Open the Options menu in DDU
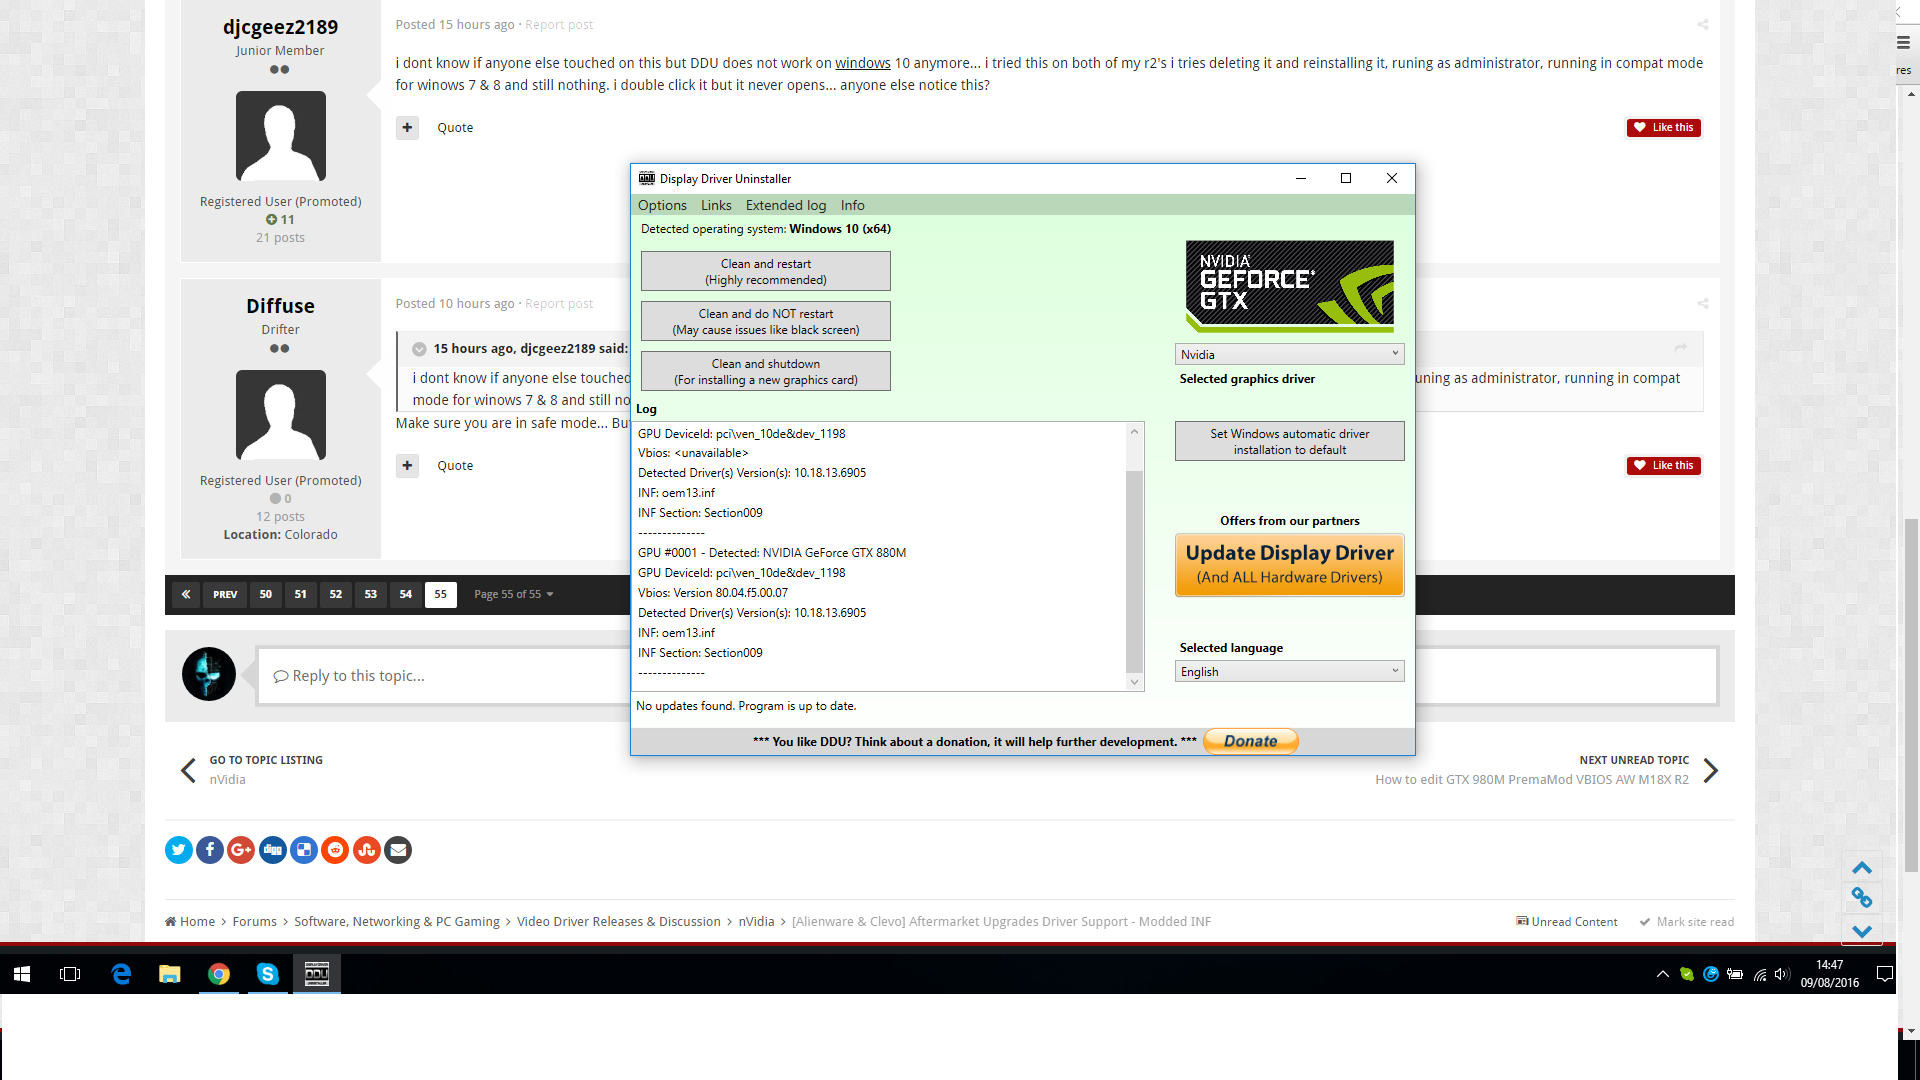 coord(662,205)
